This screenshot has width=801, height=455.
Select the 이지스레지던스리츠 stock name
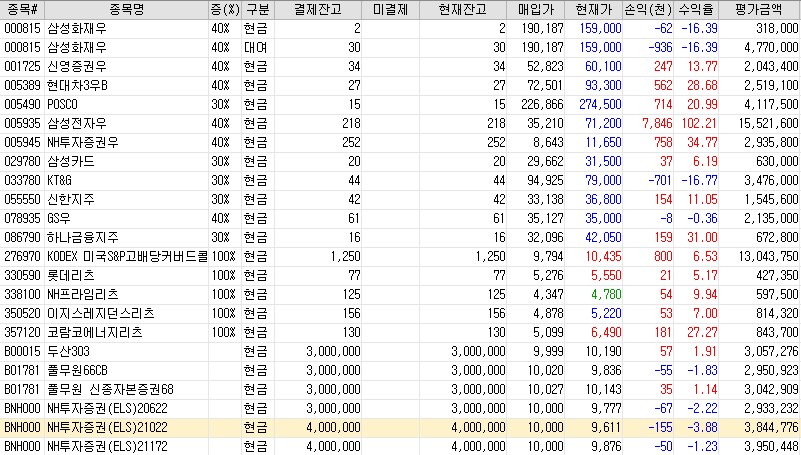(x=101, y=313)
